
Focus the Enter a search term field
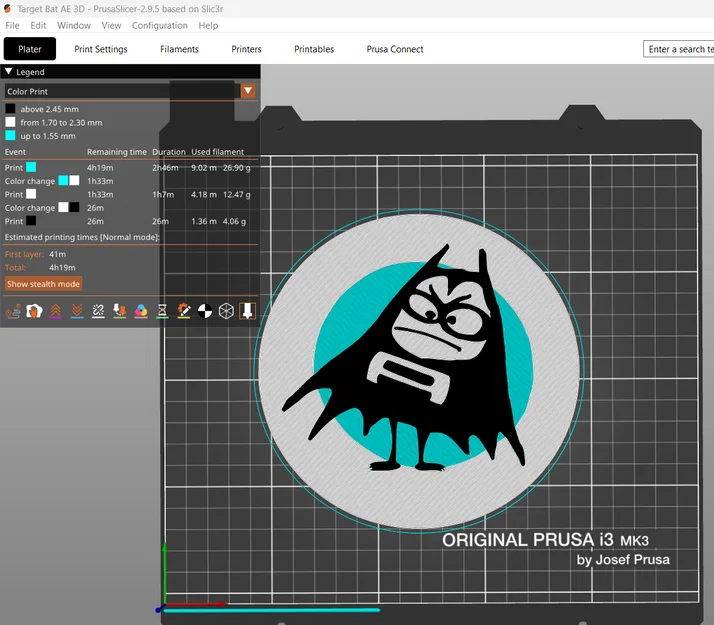tap(678, 49)
